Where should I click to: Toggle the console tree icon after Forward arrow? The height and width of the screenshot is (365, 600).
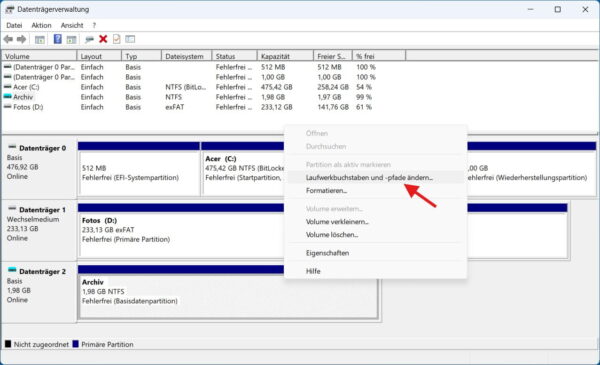[40, 39]
